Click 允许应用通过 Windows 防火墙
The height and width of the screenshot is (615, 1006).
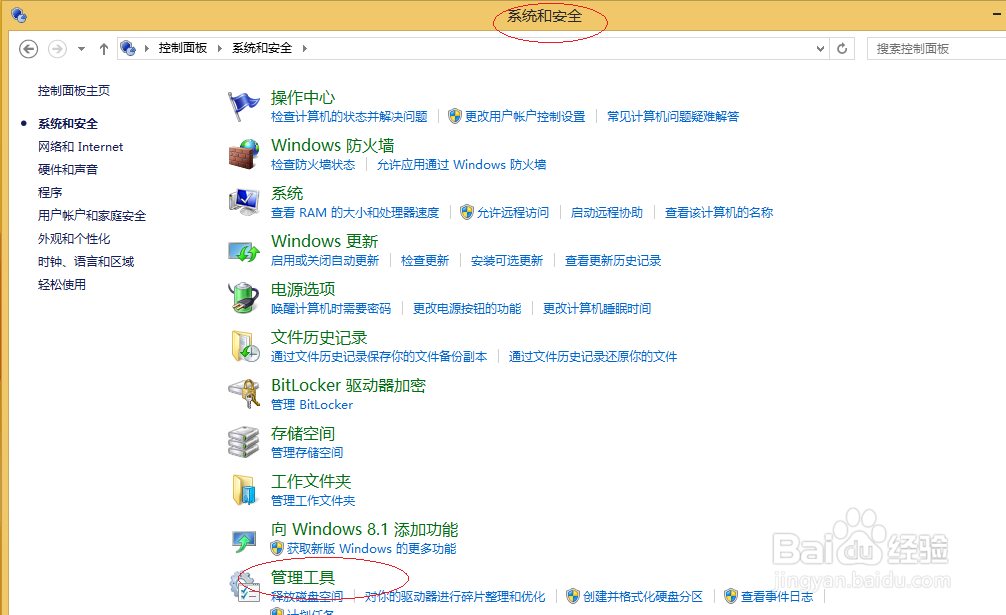461,164
